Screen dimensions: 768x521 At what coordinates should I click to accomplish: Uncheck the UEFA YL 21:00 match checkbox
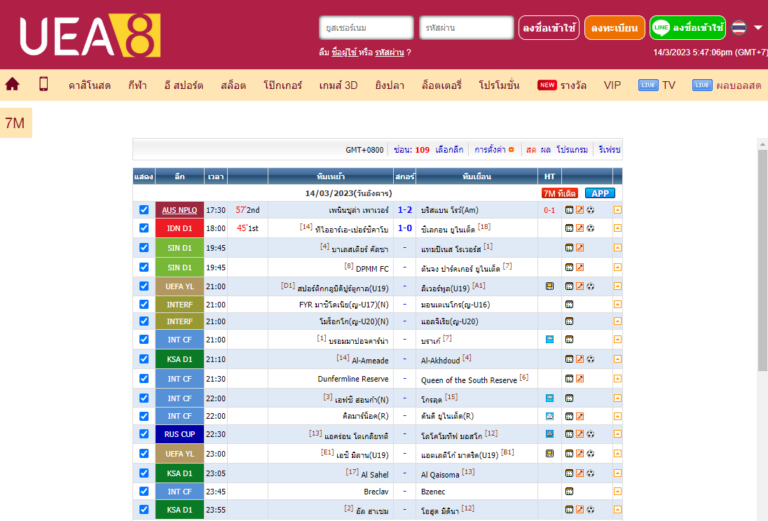[144, 285]
